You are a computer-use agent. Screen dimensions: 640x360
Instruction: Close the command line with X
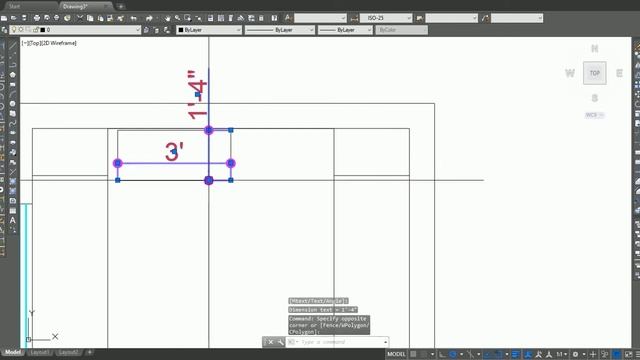(x=271, y=342)
